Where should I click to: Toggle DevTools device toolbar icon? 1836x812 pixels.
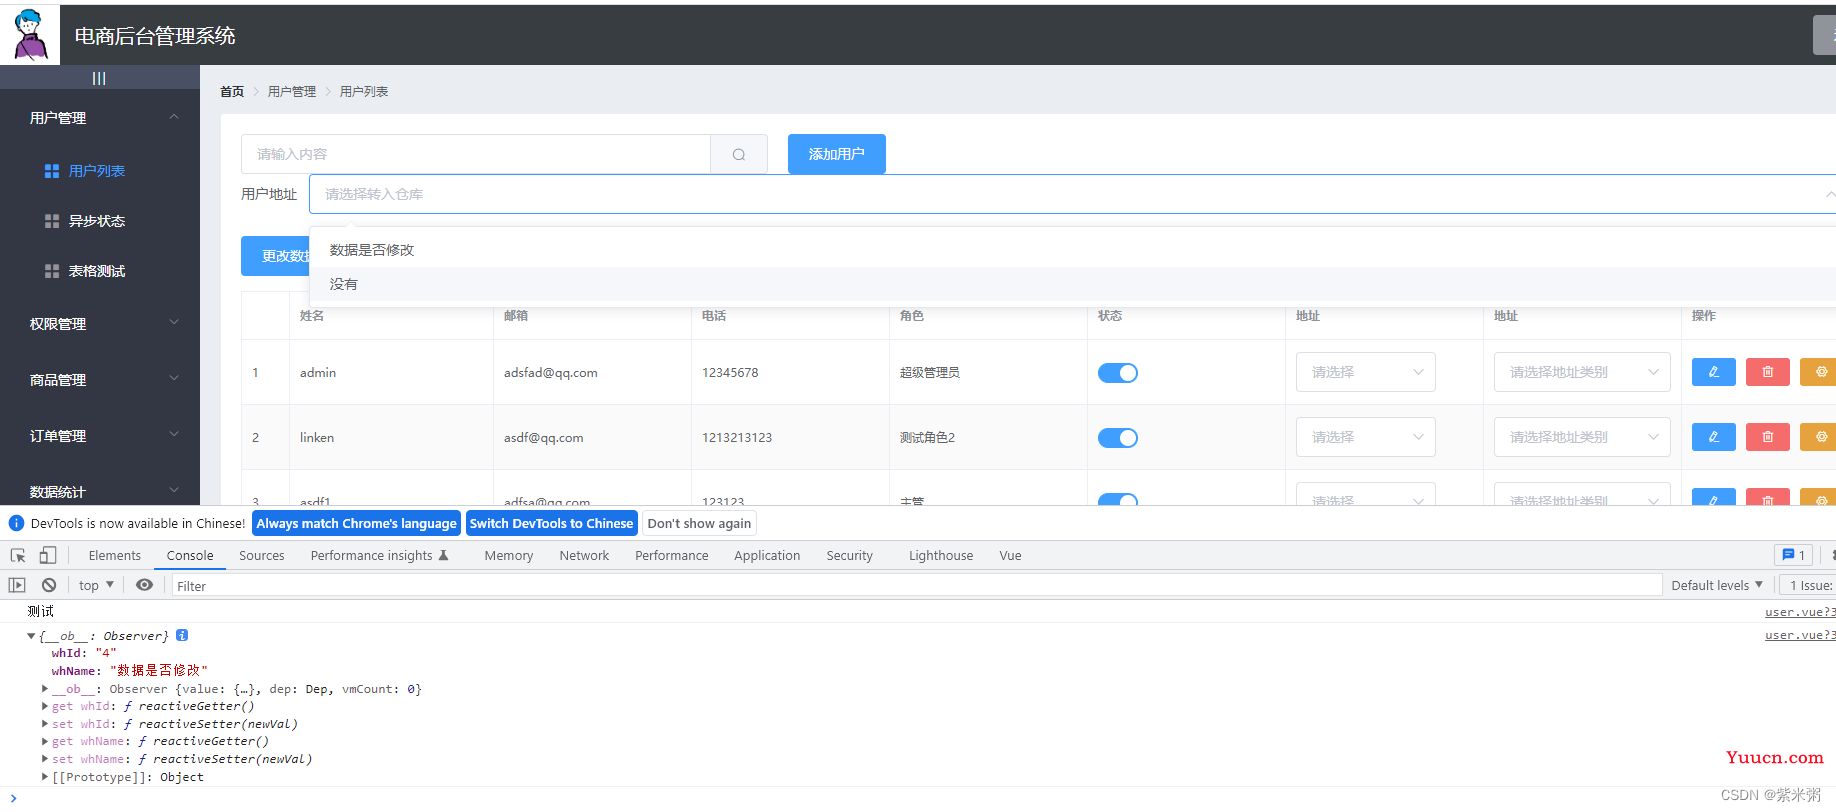48,555
